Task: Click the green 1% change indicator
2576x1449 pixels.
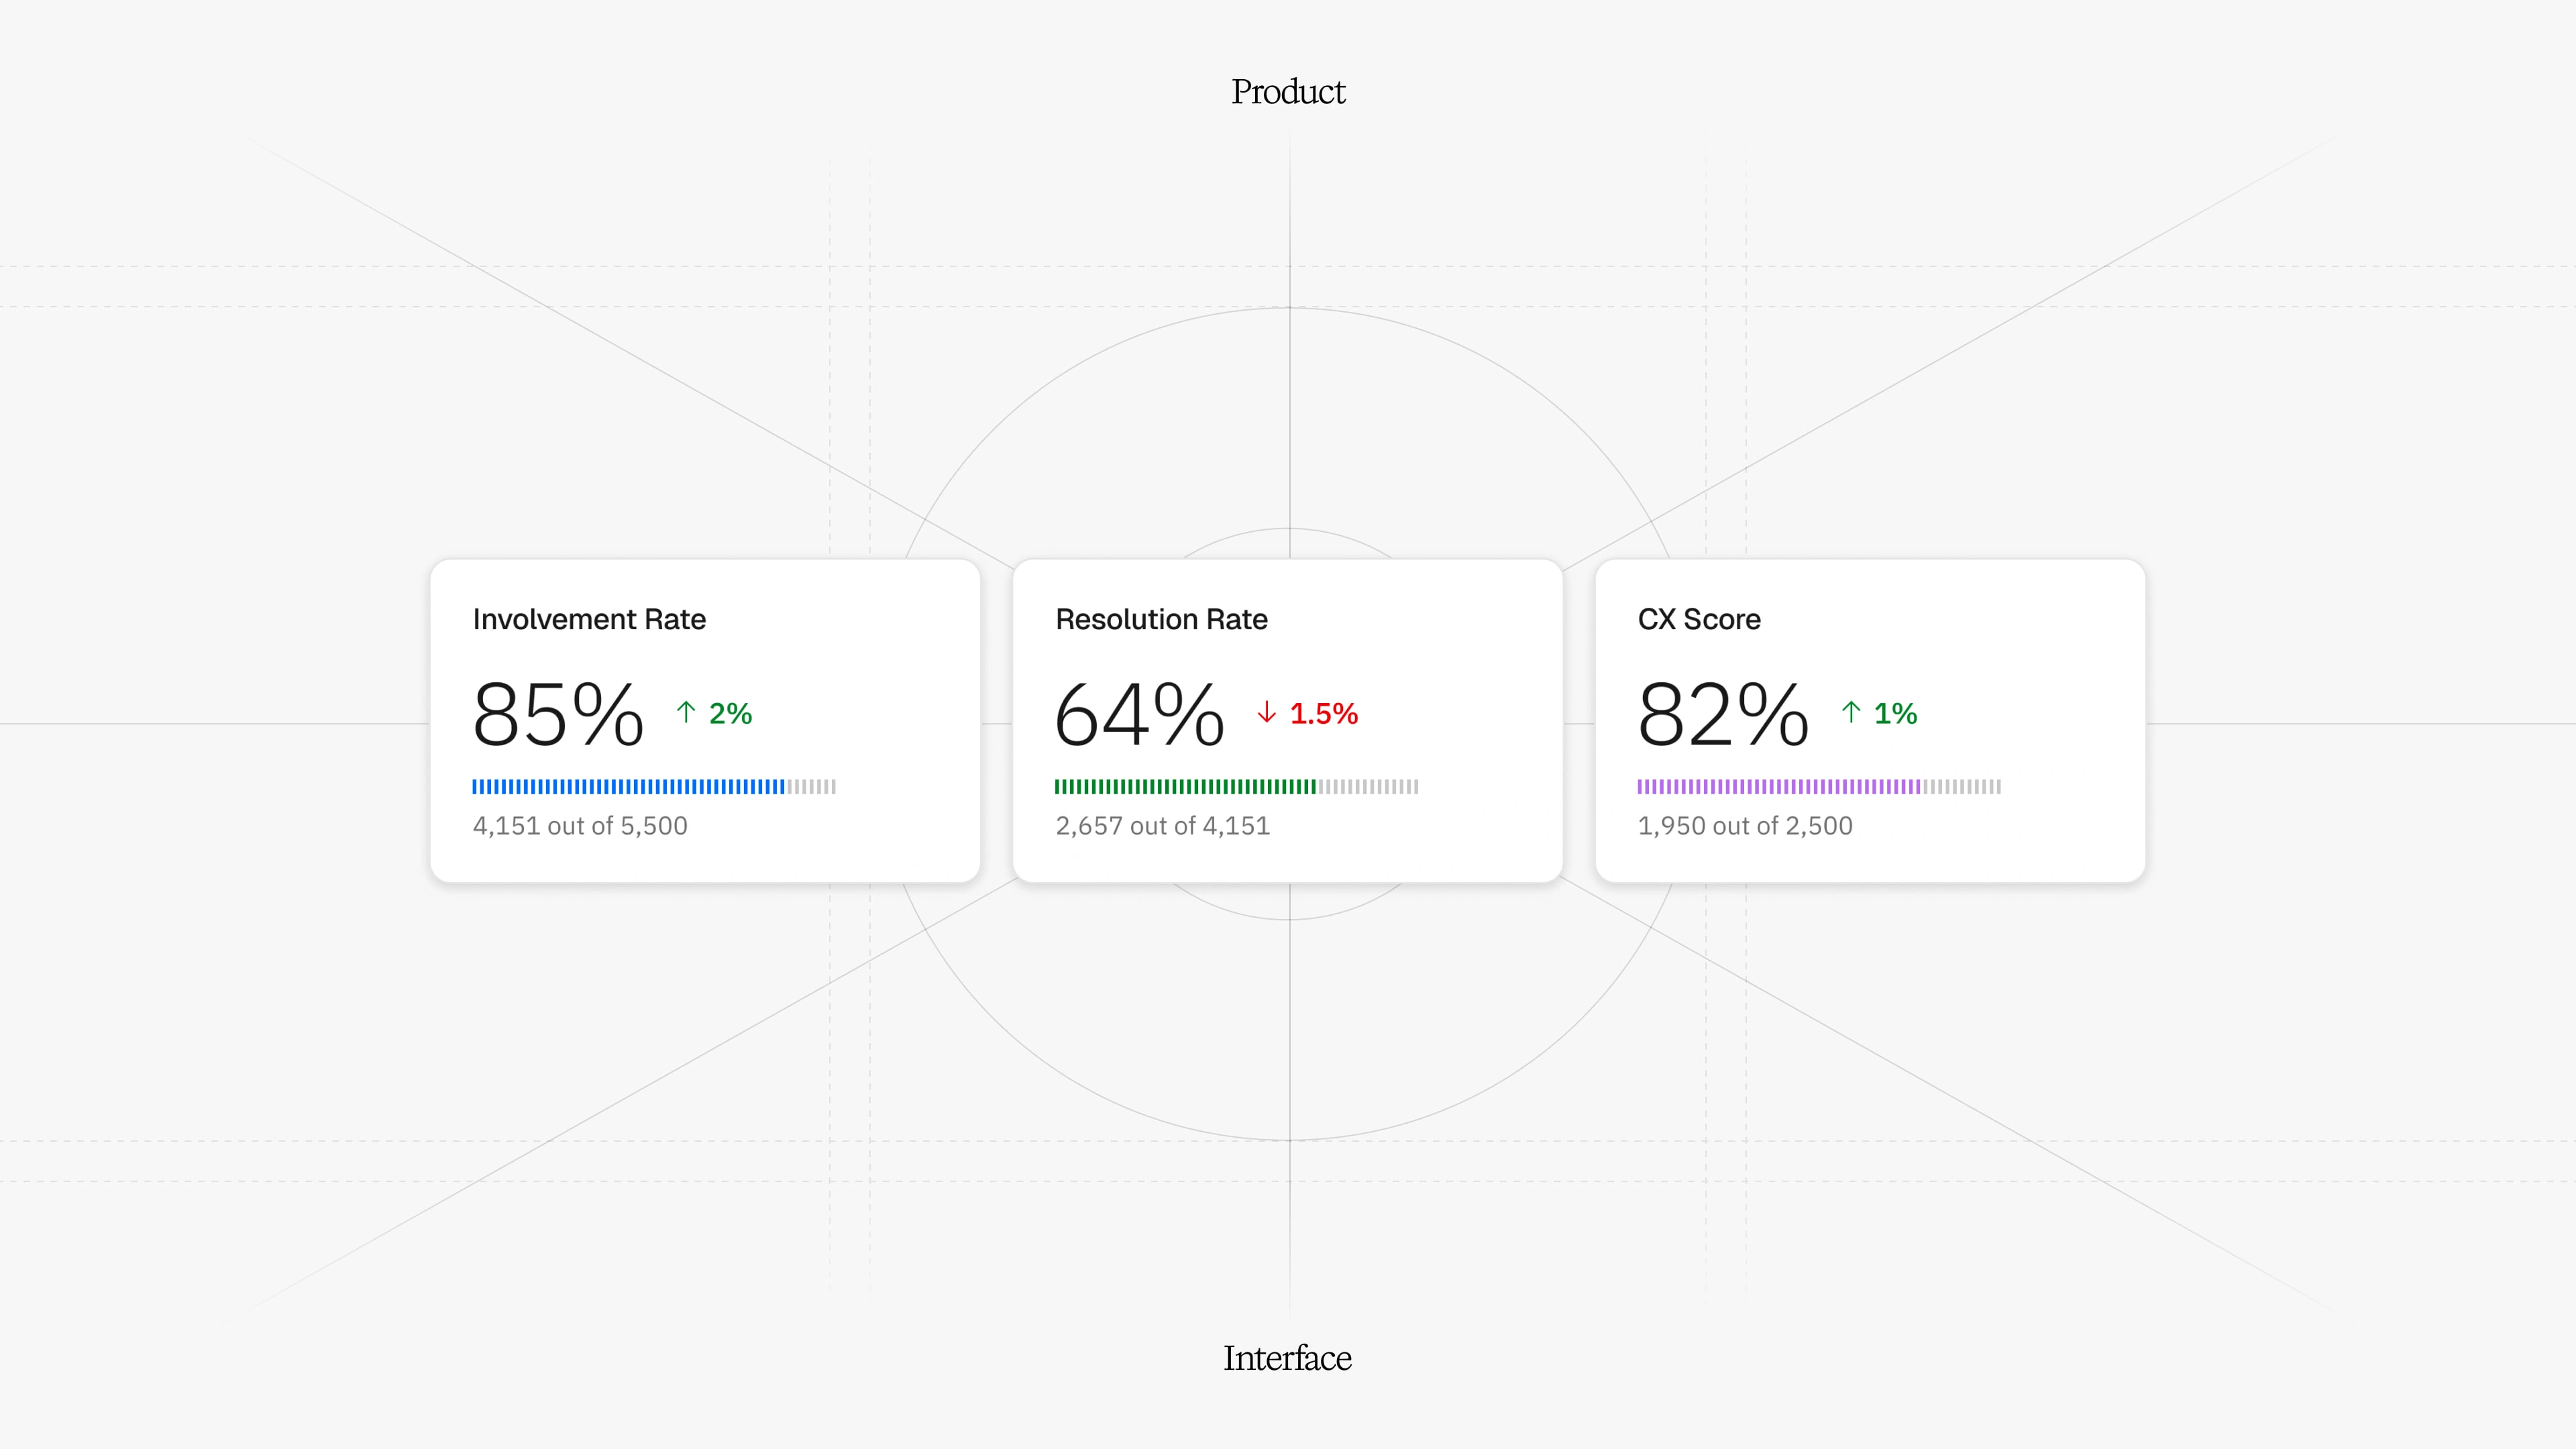Action: point(1895,714)
